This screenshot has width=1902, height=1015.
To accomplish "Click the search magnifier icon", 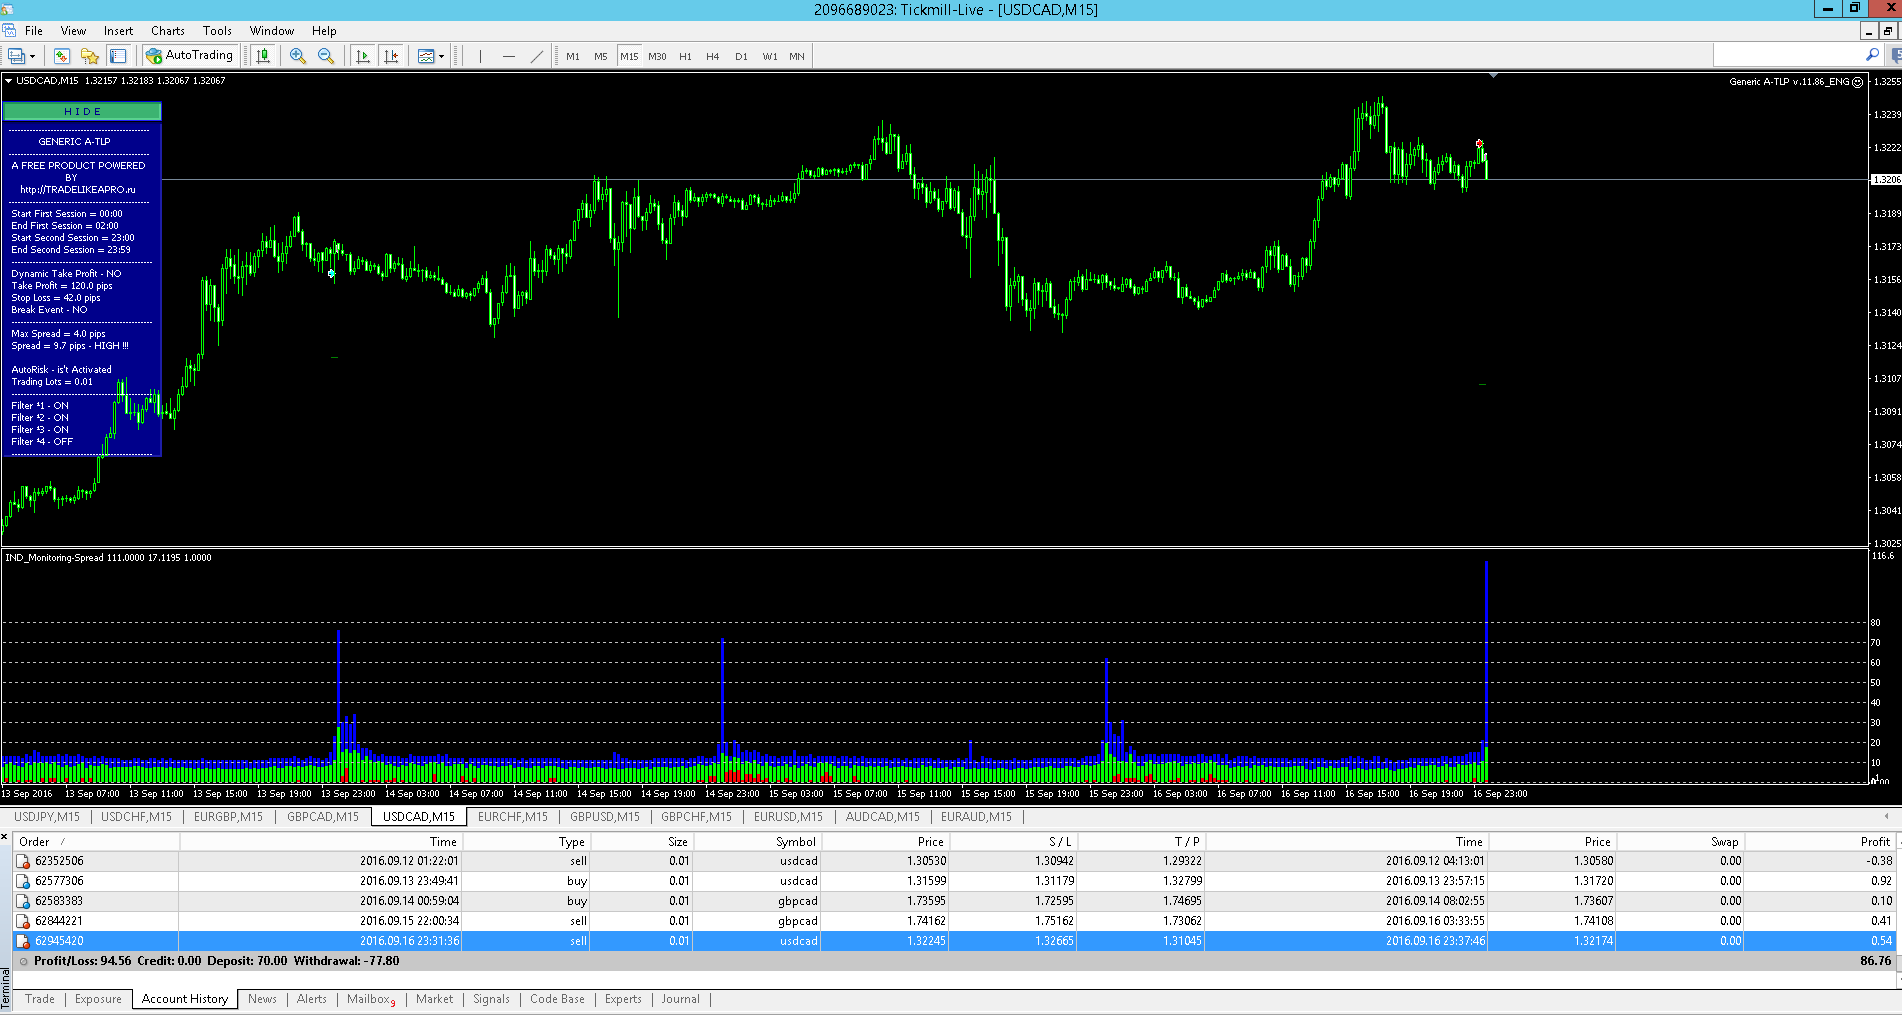I will pyautogui.click(x=1872, y=55).
